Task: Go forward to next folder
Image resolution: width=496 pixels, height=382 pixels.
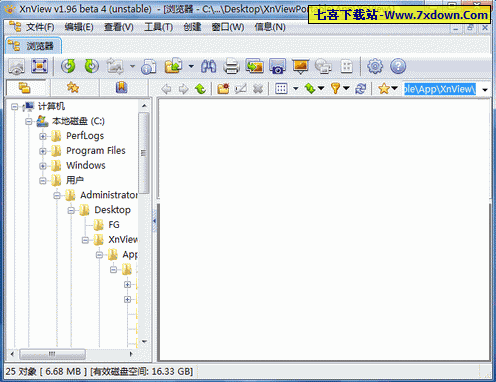Action: point(183,89)
